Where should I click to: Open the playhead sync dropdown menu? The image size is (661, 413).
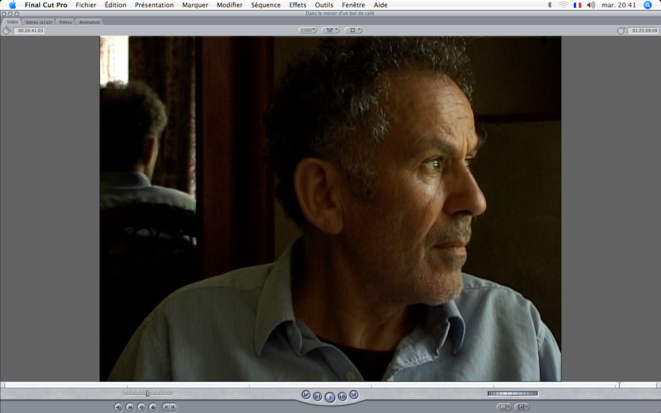pyautogui.click(x=330, y=30)
